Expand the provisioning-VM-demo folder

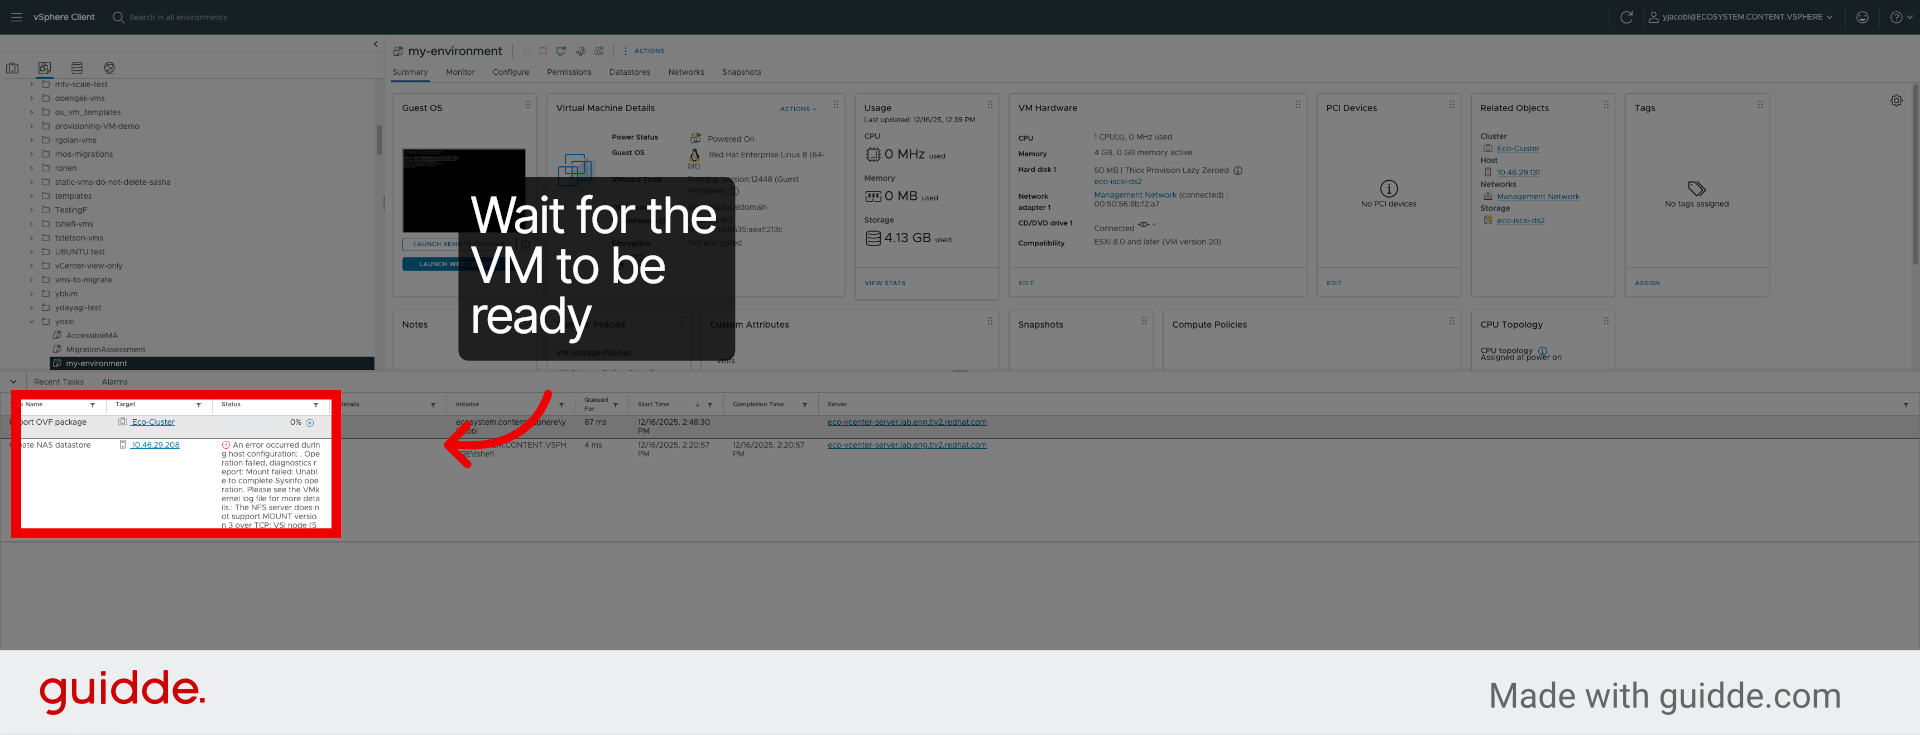click(32, 127)
